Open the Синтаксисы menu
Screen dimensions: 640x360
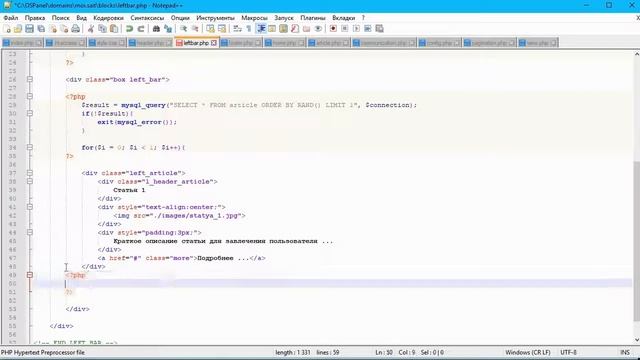[147, 18]
